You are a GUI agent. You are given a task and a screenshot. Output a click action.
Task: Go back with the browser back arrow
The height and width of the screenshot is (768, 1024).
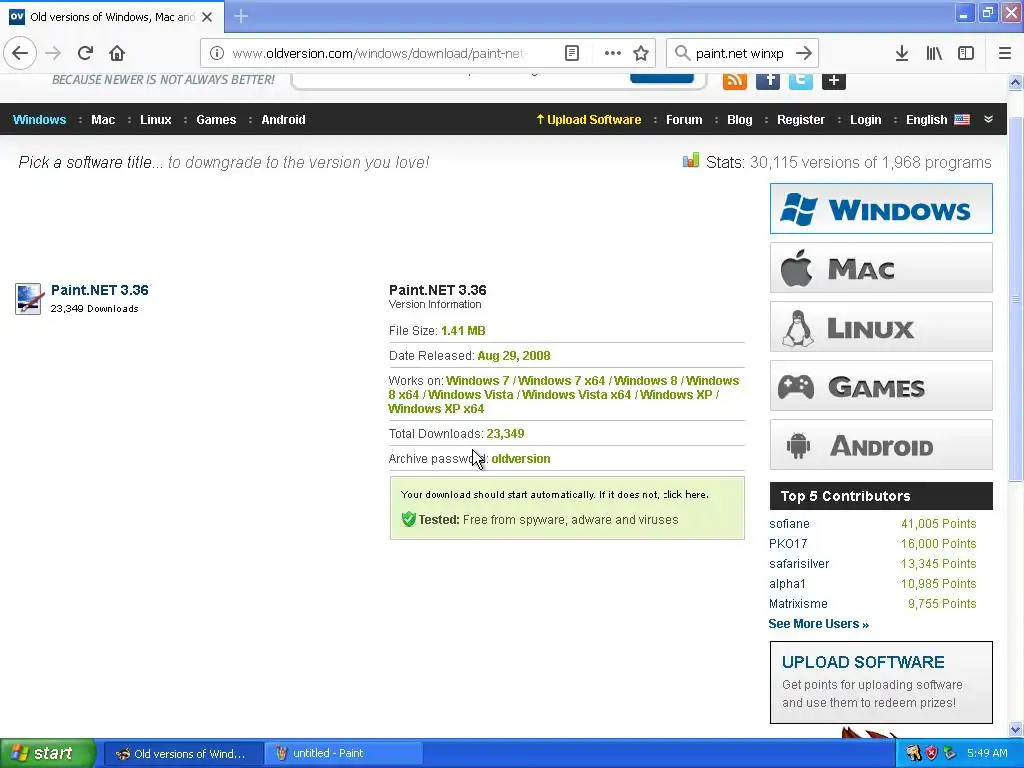point(20,53)
